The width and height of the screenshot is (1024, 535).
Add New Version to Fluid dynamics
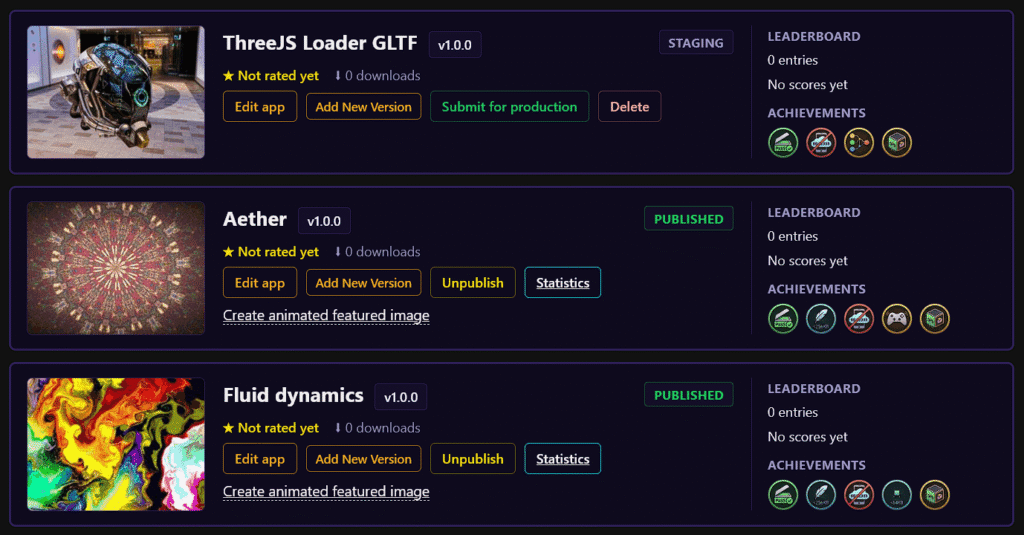pyautogui.click(x=364, y=459)
